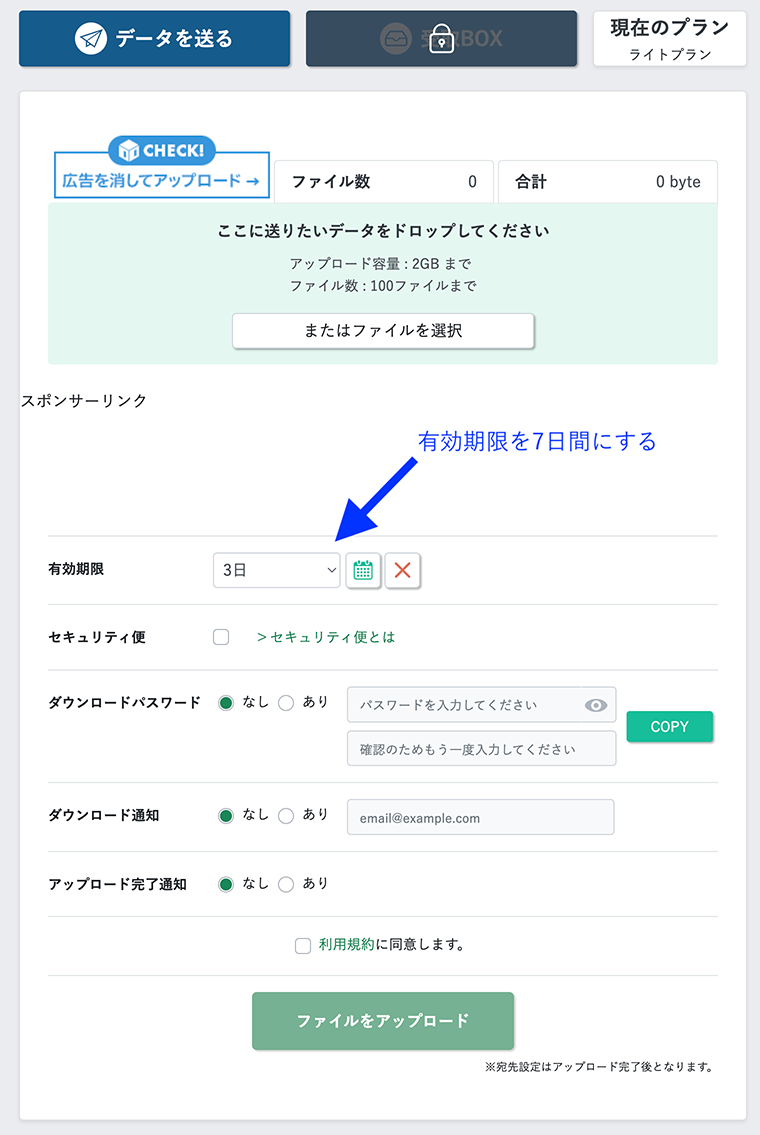
Task: Check the 利用規約 agreement checkbox
Action: [x=303, y=945]
